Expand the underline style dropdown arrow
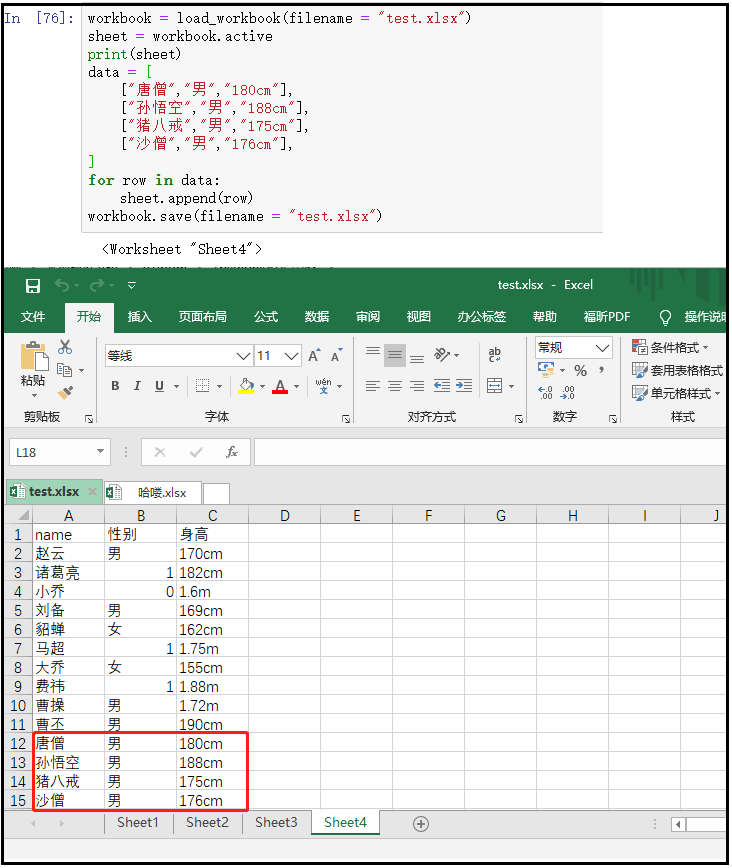This screenshot has width=732, height=868. (177, 386)
